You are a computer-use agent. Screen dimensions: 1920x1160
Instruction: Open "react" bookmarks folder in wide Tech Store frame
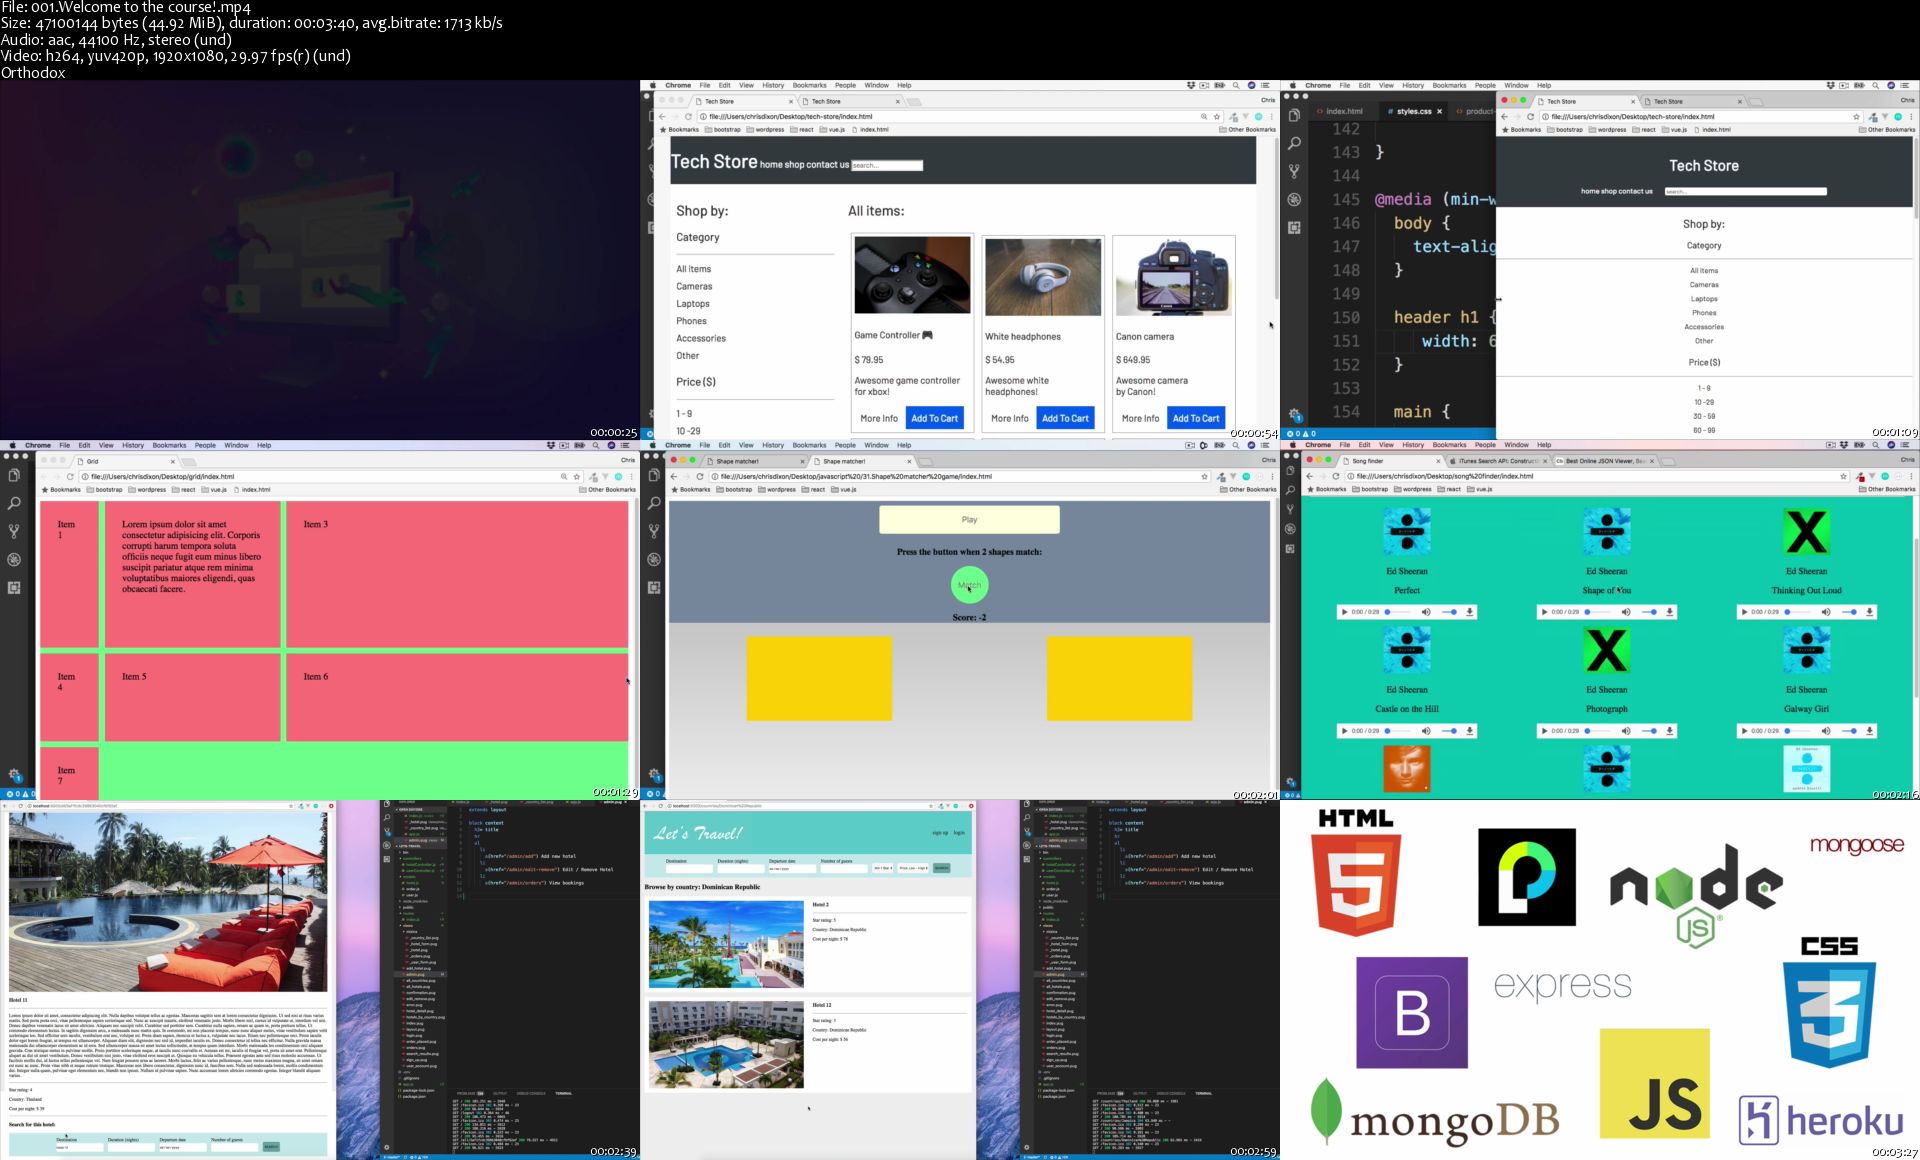(x=802, y=129)
